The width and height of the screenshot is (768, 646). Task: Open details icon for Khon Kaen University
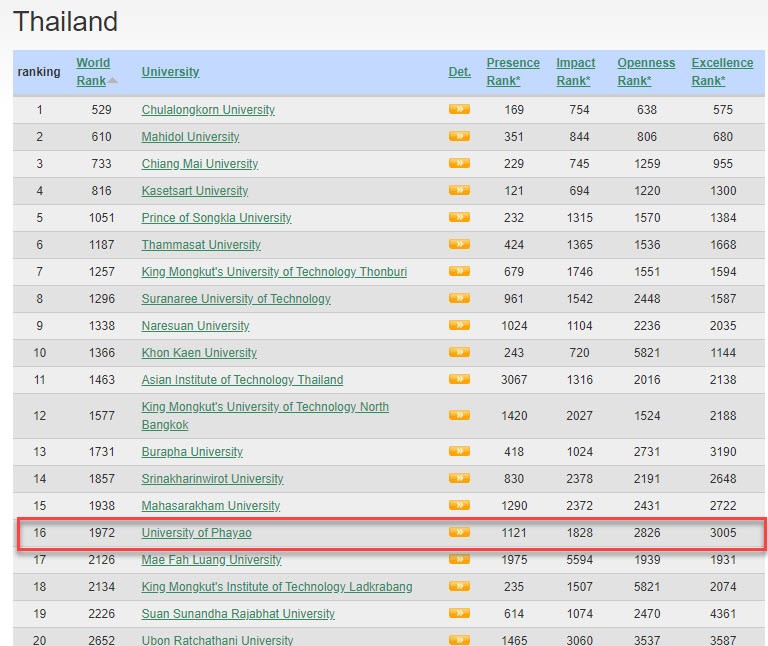tap(459, 352)
